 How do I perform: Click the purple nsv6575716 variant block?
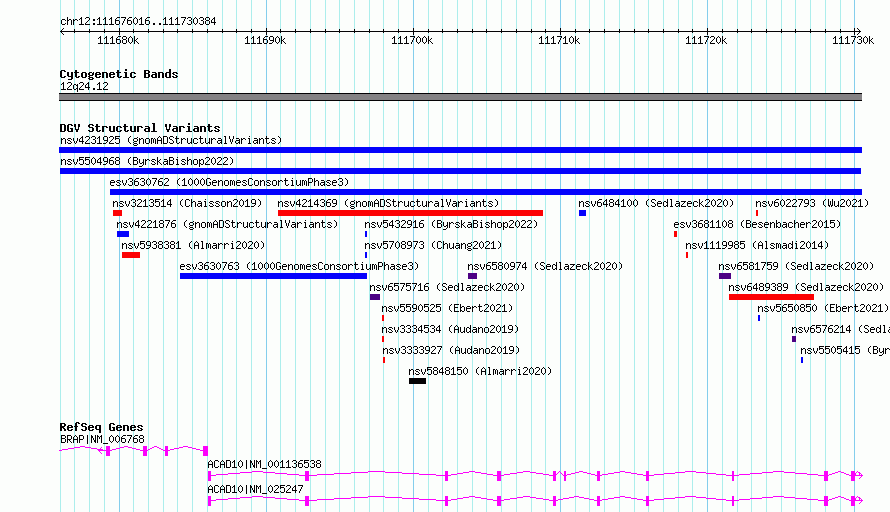375,297
